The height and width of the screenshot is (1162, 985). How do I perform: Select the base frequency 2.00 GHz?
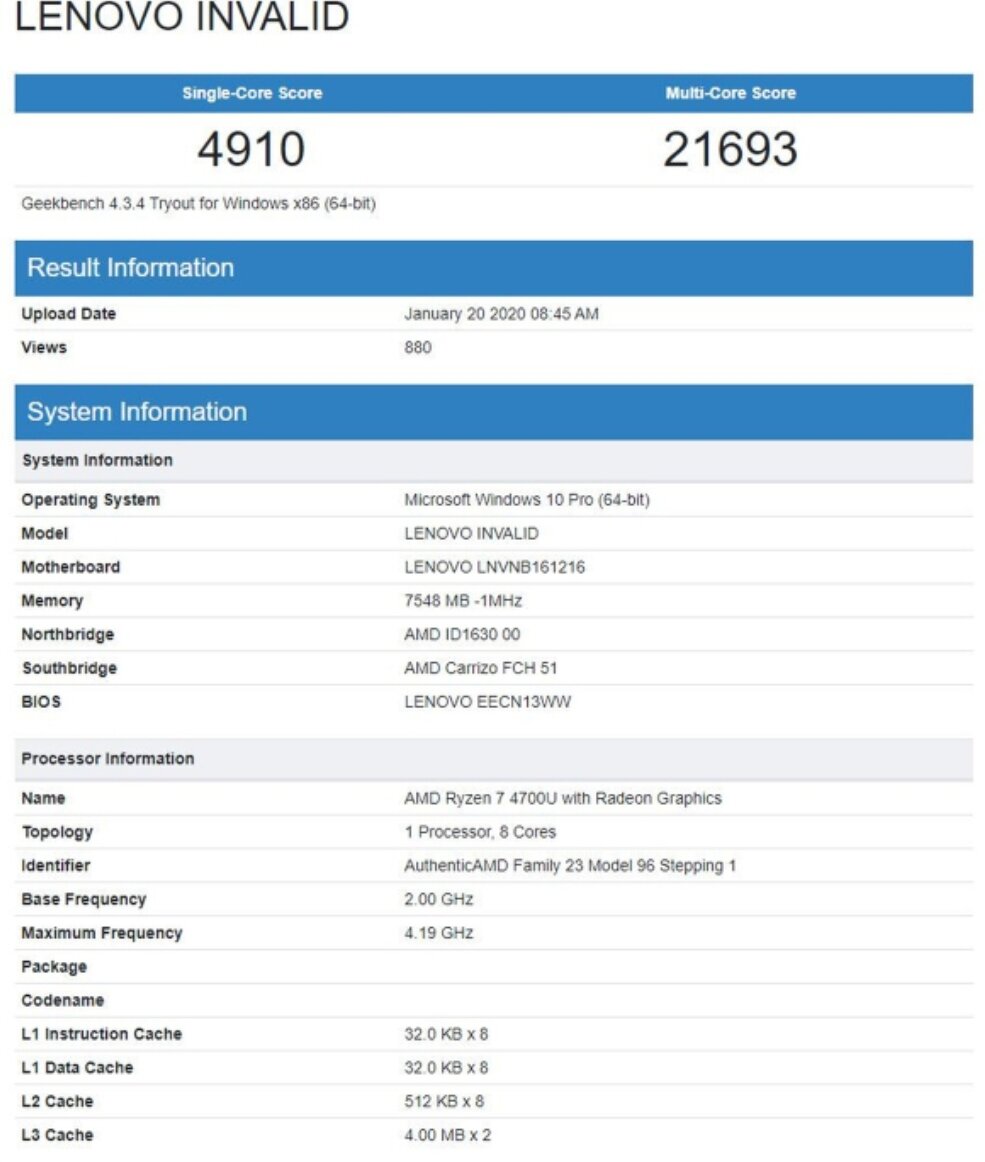[x=438, y=900]
